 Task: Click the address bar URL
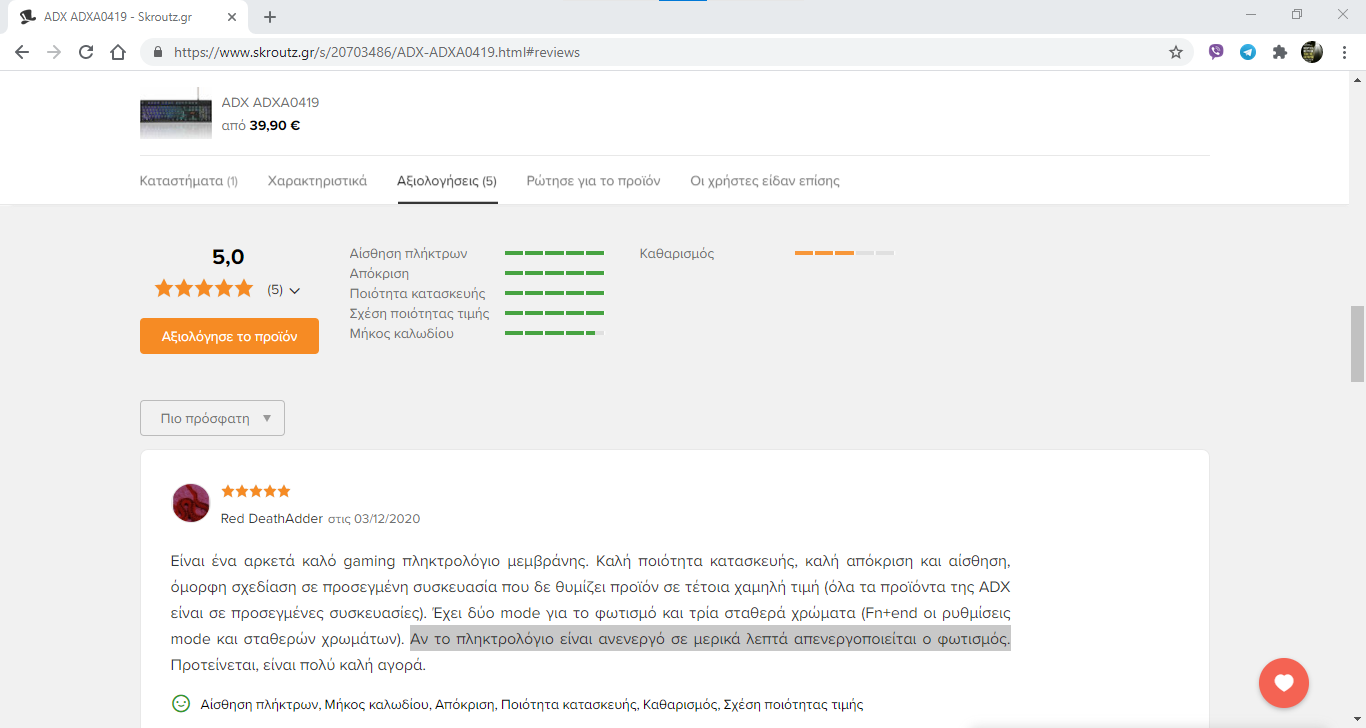tap(377, 52)
